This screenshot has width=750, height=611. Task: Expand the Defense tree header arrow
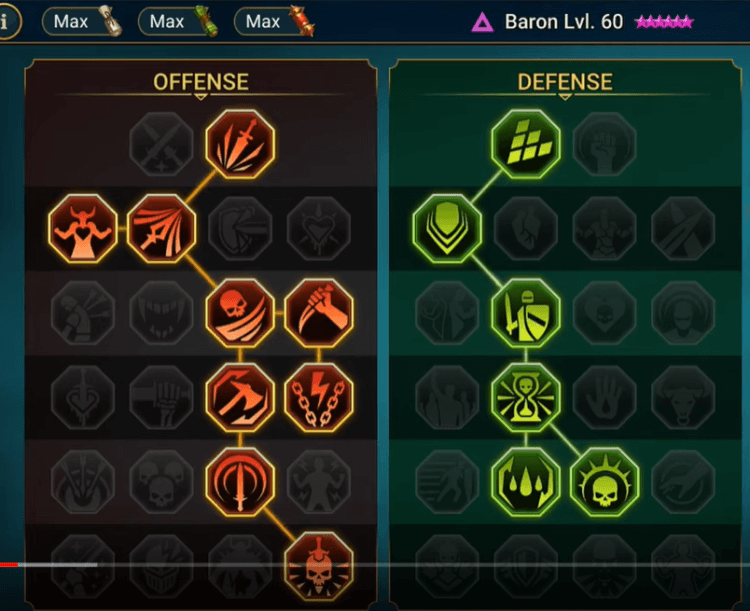pyautogui.click(x=565, y=97)
